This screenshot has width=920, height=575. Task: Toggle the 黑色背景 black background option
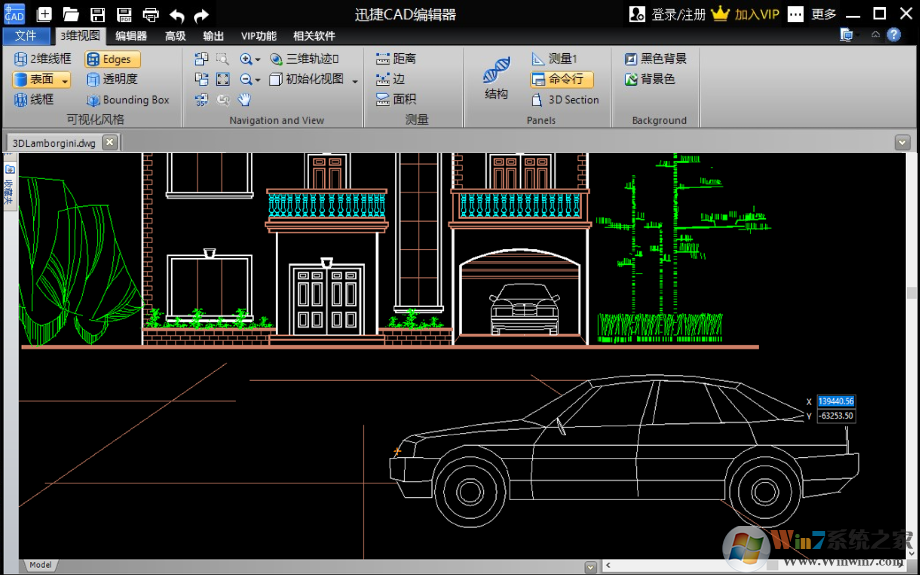tap(656, 59)
